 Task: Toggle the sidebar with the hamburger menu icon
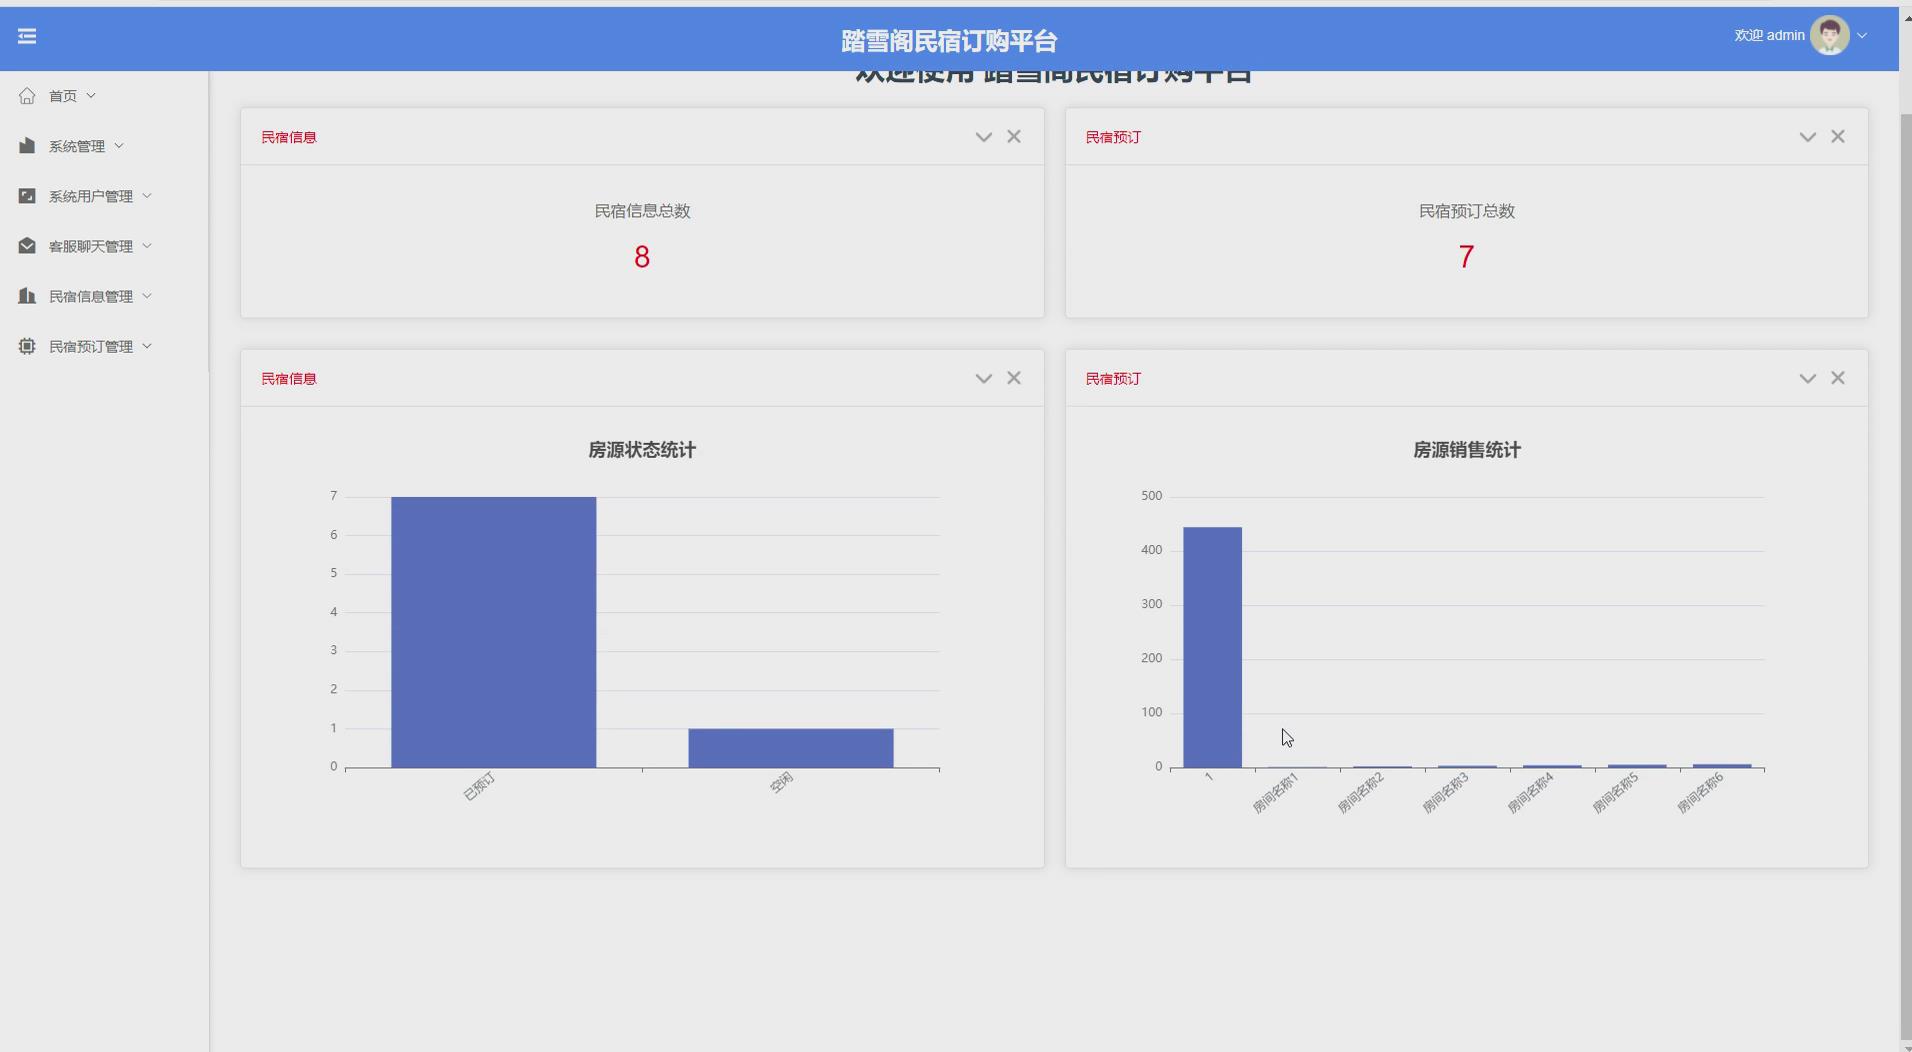pos(27,36)
